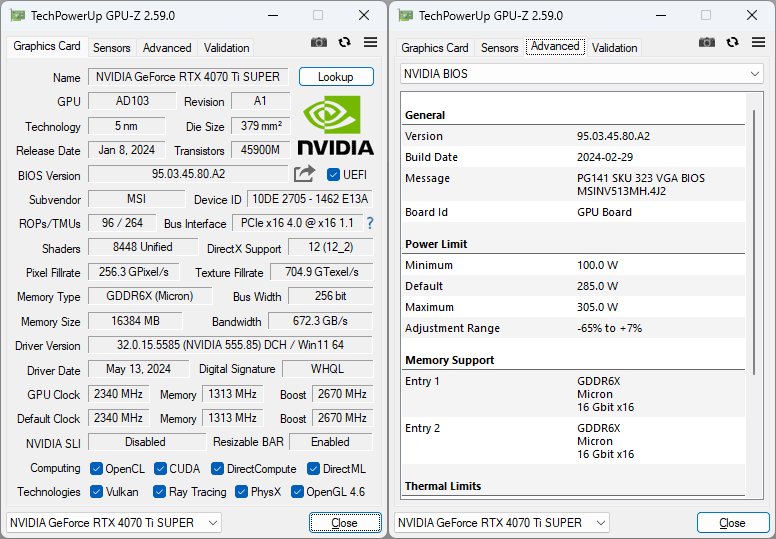The height and width of the screenshot is (539, 776).
Task: Toggle the DirectML checkbox
Action: (x=313, y=468)
